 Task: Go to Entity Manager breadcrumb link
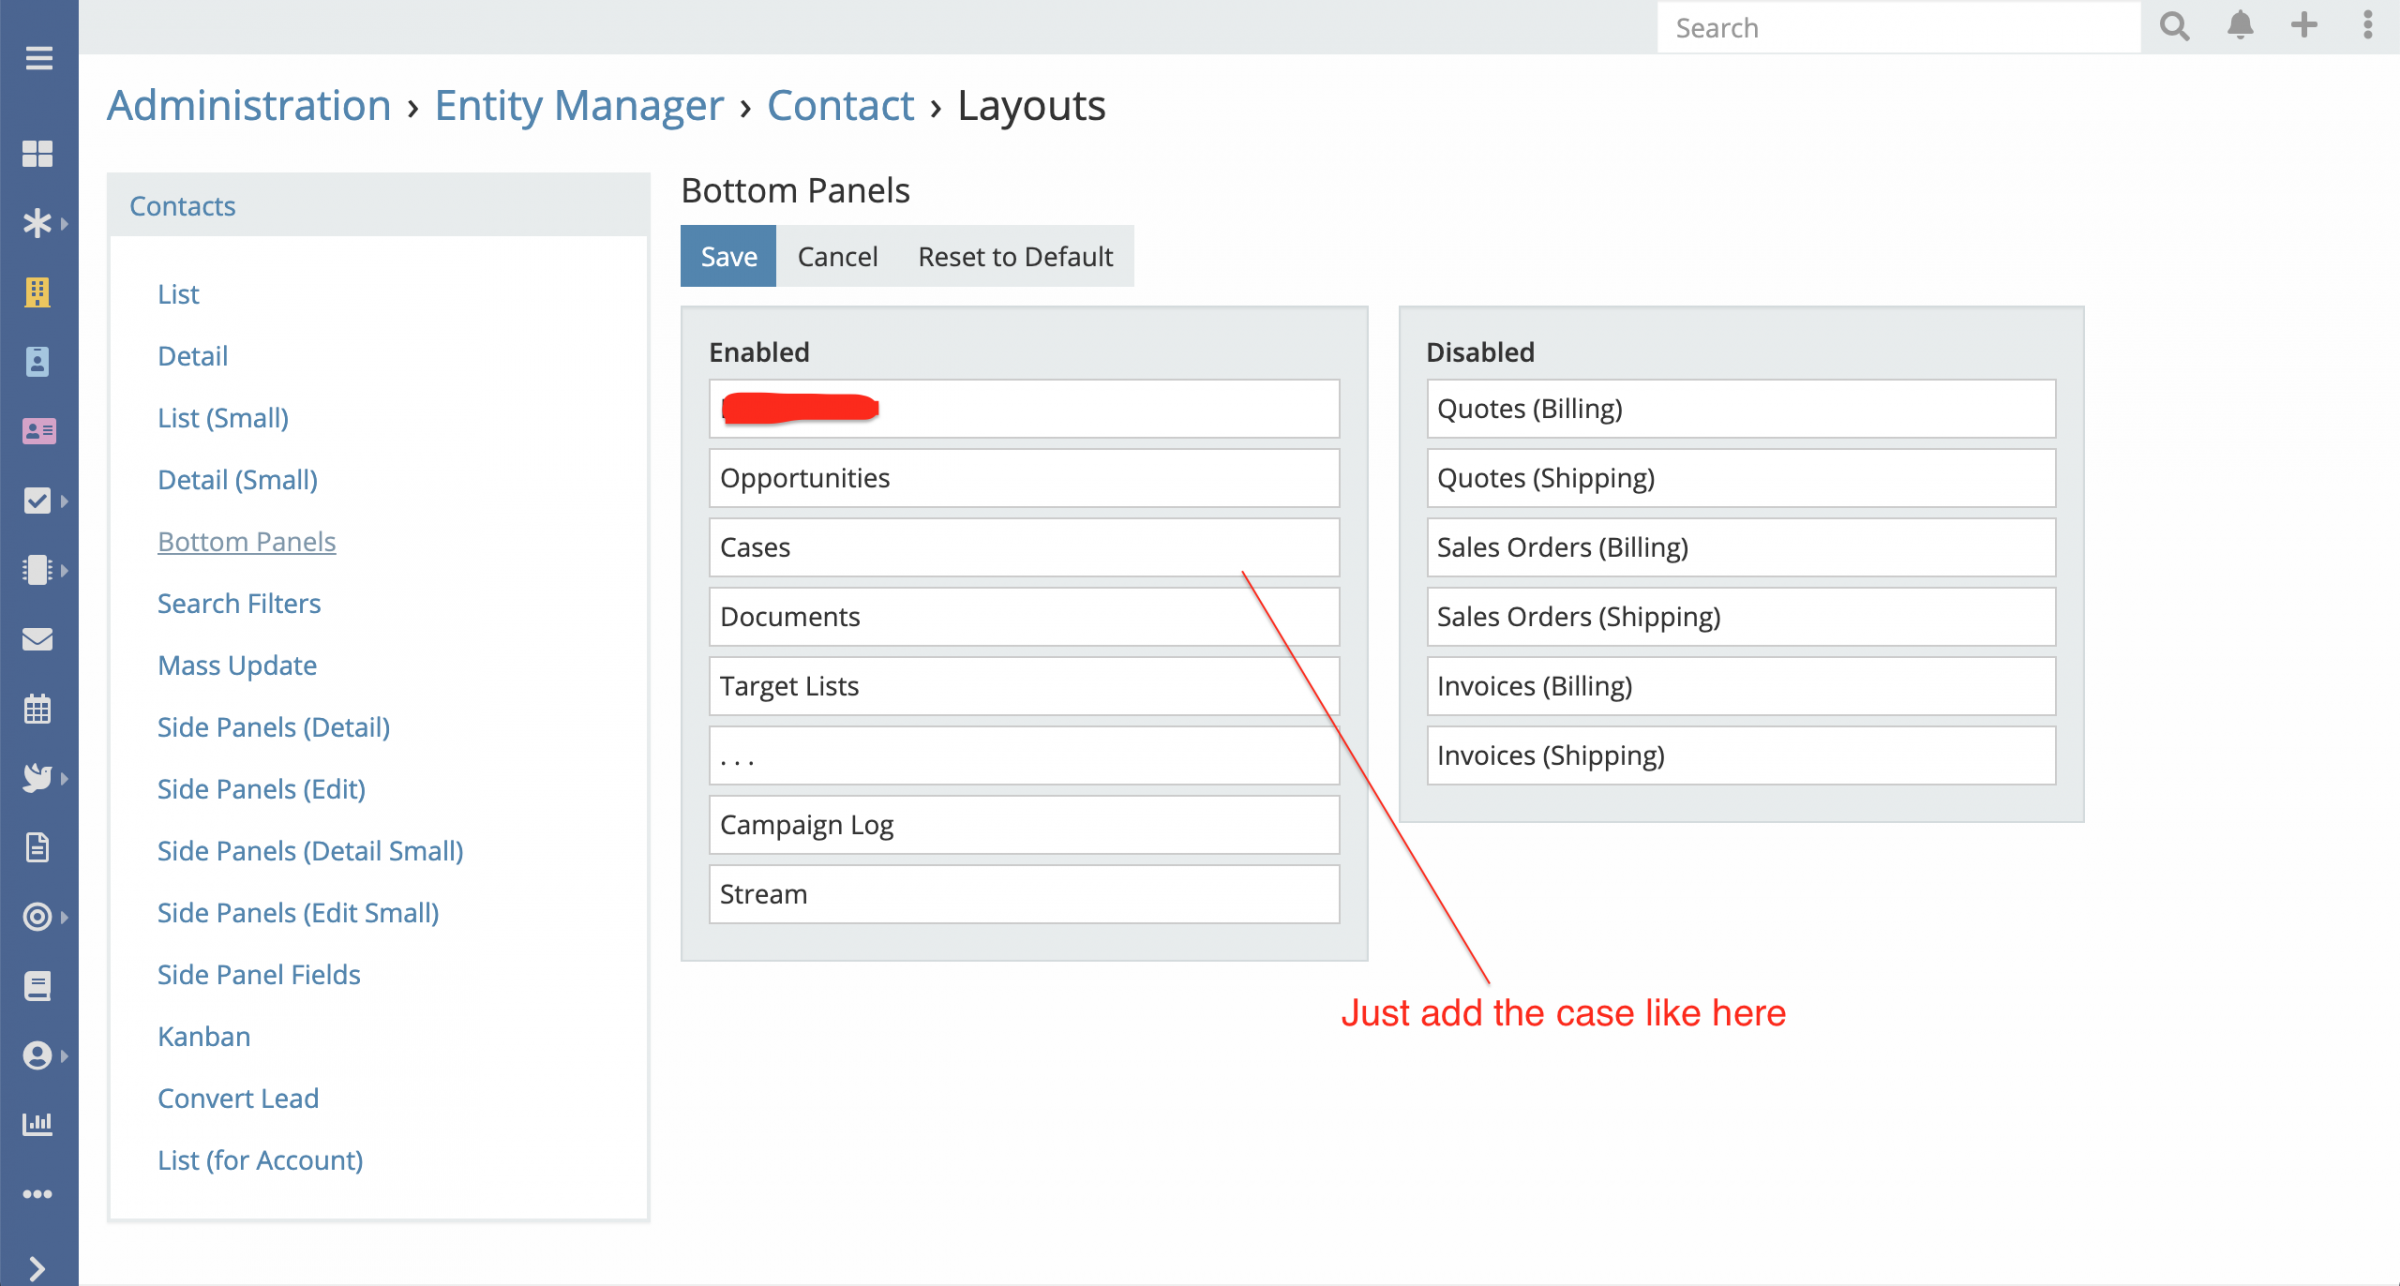[x=579, y=106]
